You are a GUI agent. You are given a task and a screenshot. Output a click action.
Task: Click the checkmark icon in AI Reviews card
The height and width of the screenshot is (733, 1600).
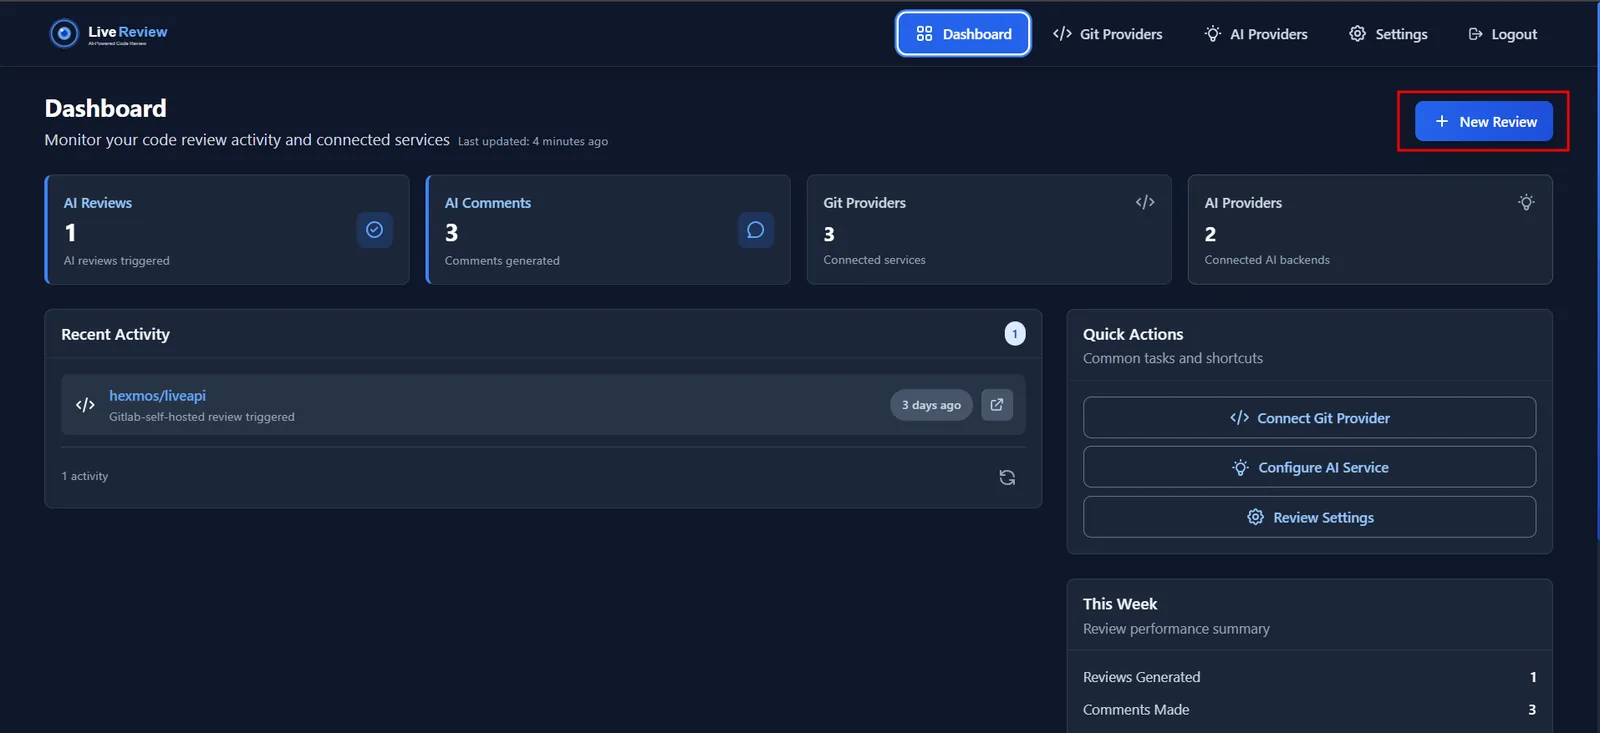(374, 230)
